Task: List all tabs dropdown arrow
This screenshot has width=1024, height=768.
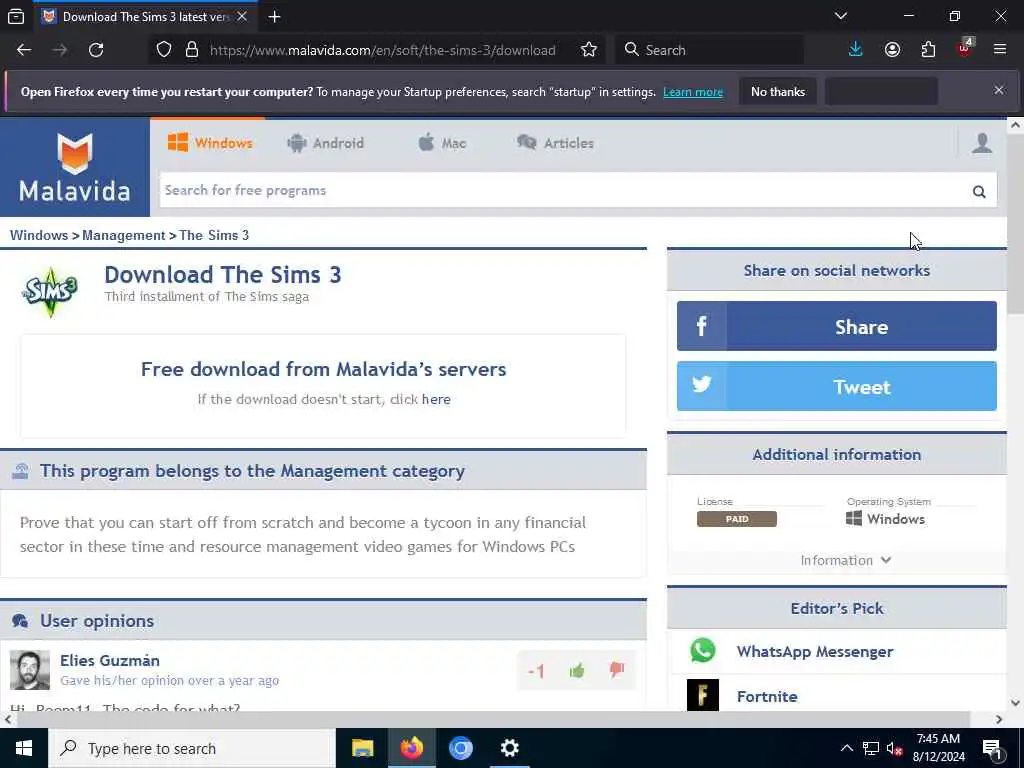Action: click(x=841, y=16)
